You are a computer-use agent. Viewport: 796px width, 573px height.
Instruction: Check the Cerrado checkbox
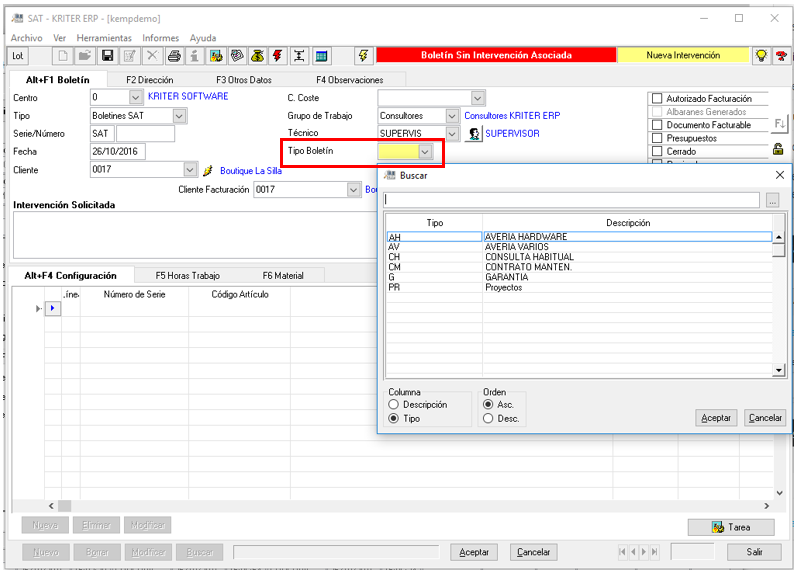(657, 151)
